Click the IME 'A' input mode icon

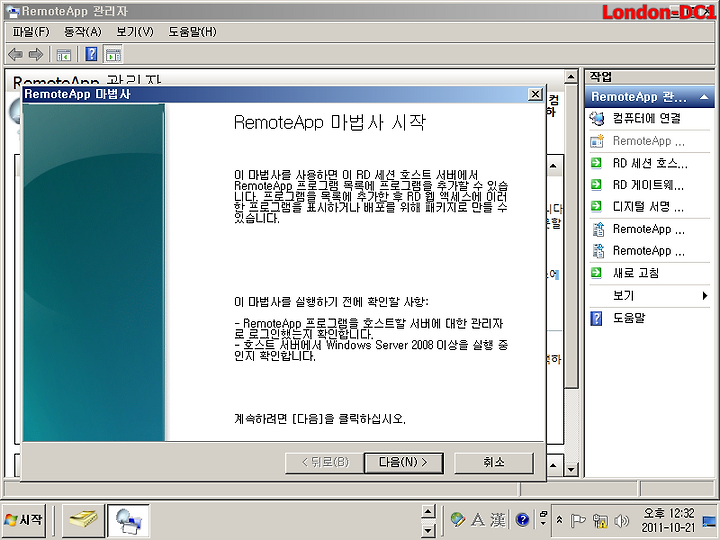point(478,520)
